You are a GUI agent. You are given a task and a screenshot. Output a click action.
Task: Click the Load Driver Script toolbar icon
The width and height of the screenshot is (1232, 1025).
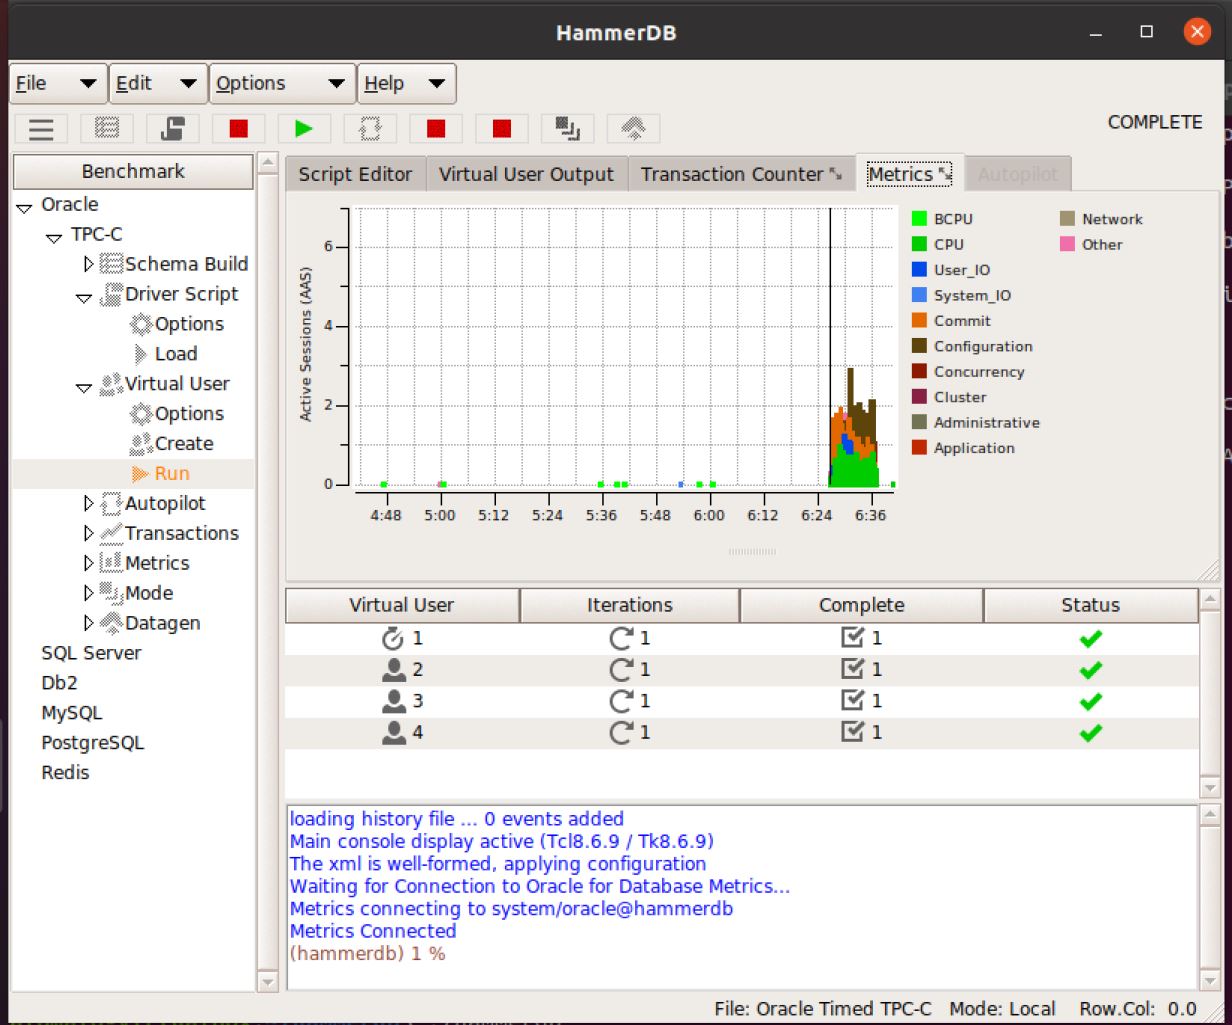pyautogui.click(x=172, y=128)
